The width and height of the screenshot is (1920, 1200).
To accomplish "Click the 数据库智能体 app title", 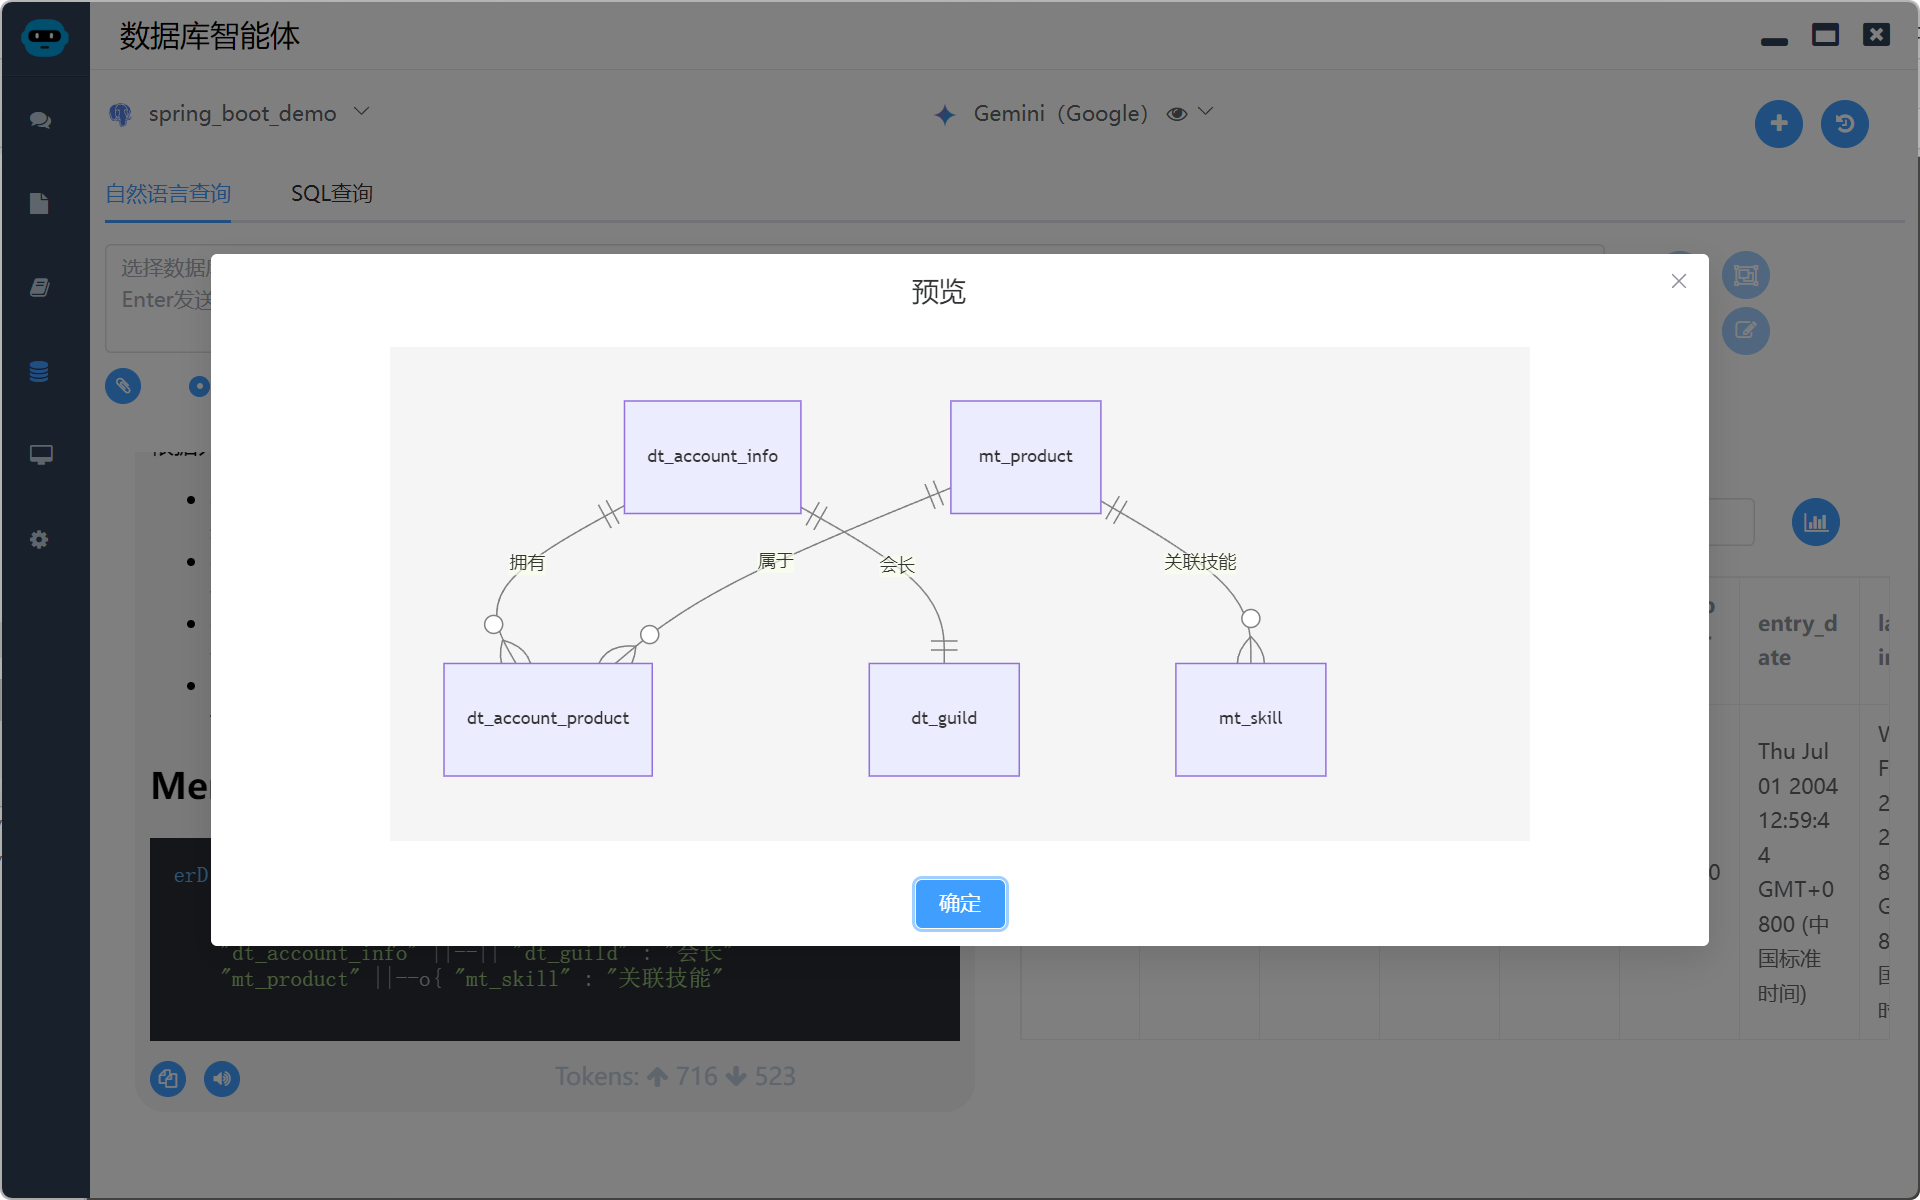I will click(x=209, y=36).
